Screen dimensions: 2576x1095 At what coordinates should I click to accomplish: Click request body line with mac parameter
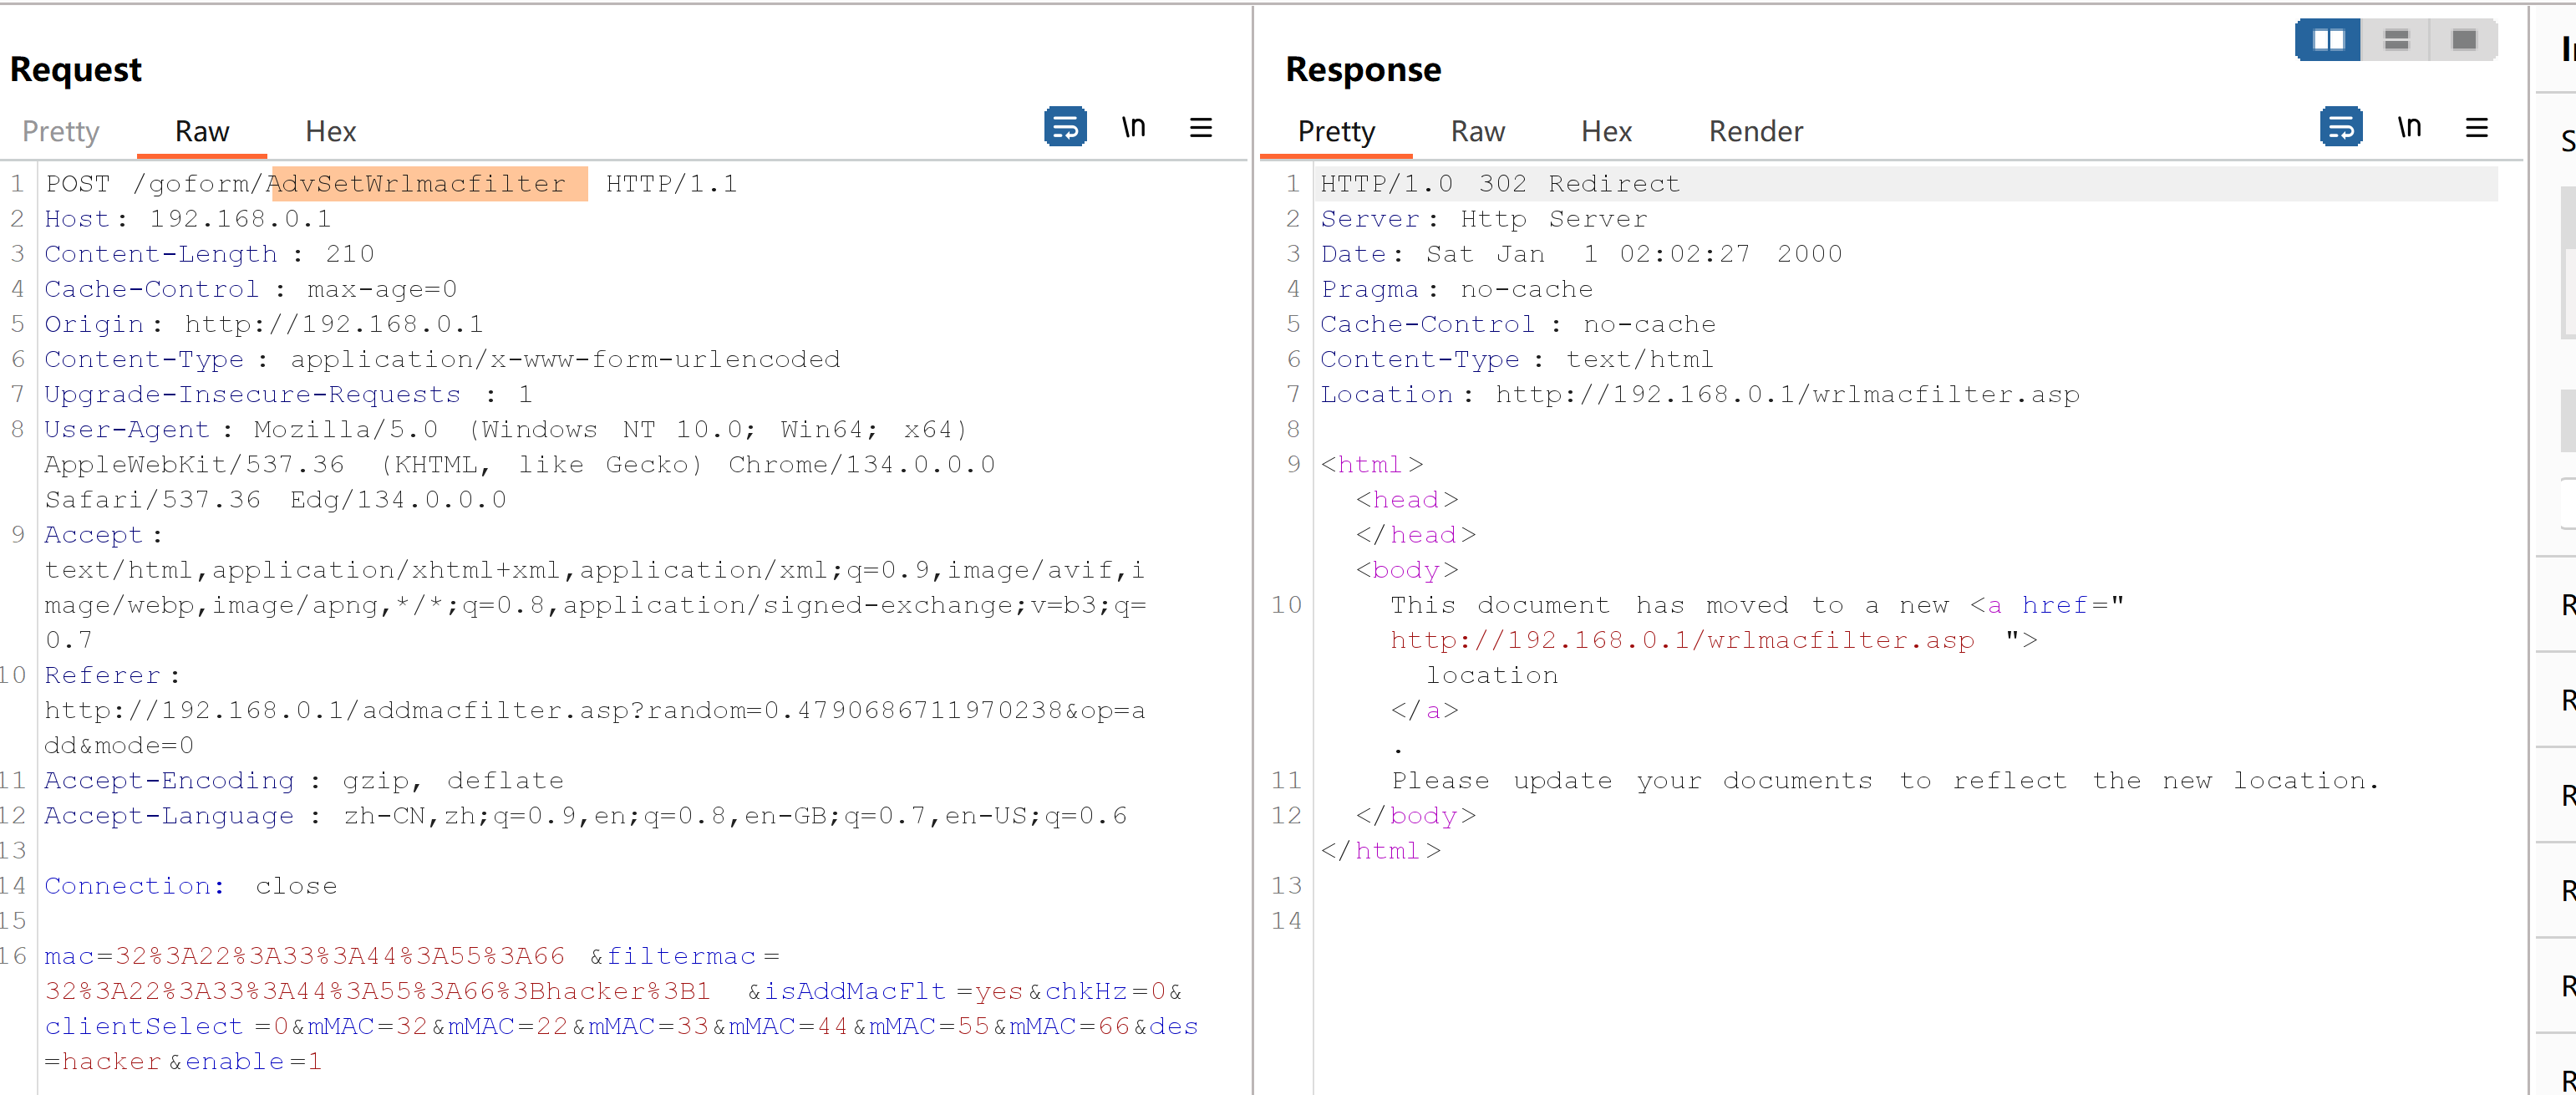tap(305, 956)
